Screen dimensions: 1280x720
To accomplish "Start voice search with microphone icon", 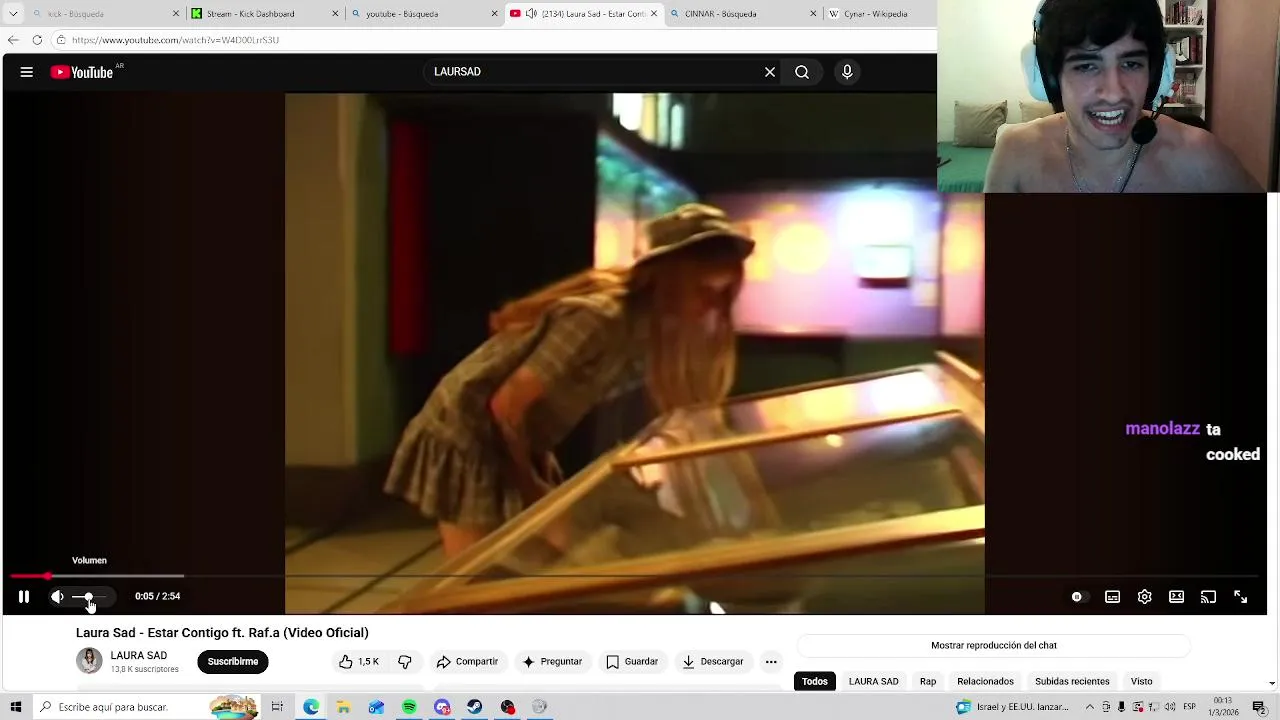I will click(x=847, y=72).
